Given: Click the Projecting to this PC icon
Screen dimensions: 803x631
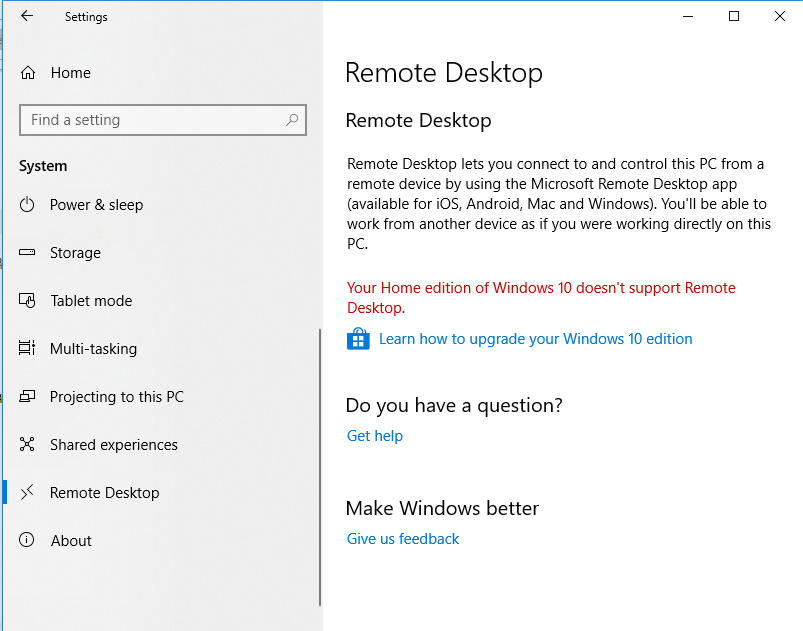Looking at the screenshot, I should point(27,396).
